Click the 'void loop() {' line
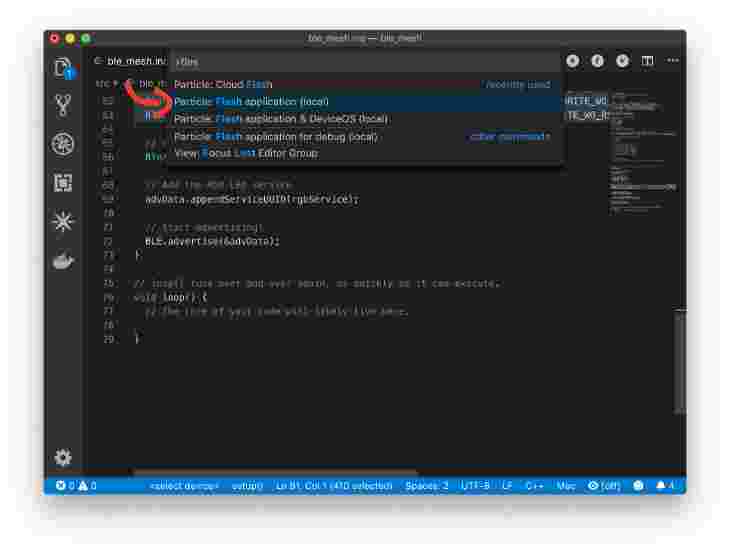 pyautogui.click(x=170, y=297)
